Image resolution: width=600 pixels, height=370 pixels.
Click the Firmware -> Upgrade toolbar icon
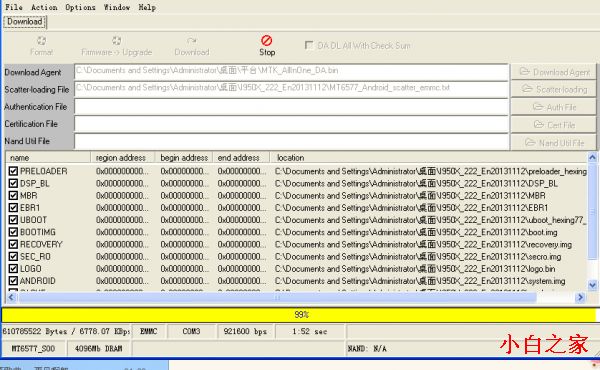click(117, 41)
